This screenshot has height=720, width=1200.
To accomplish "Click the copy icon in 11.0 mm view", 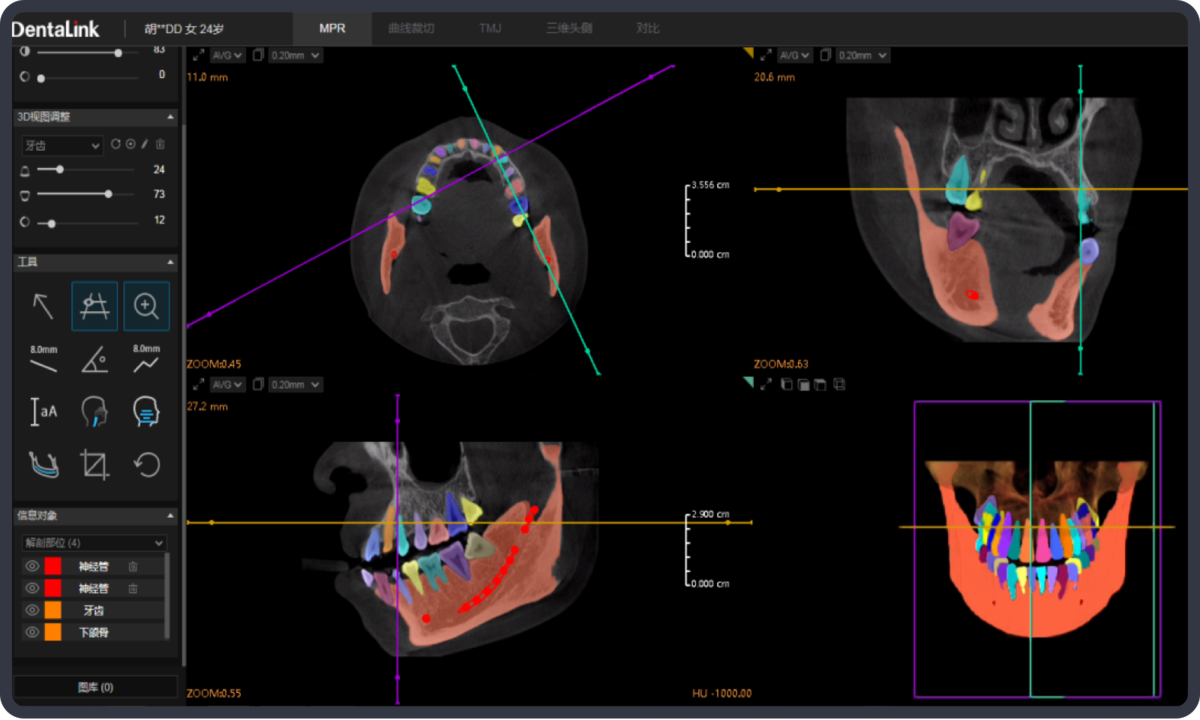I will [258, 55].
